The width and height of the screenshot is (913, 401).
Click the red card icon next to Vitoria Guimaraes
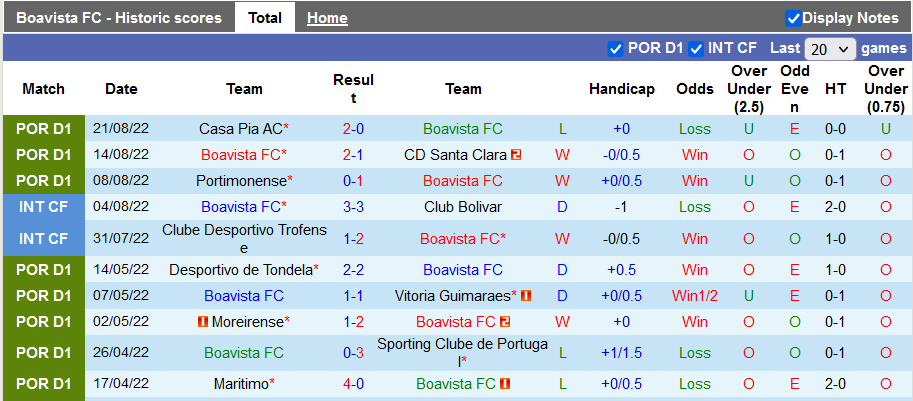[526, 296]
